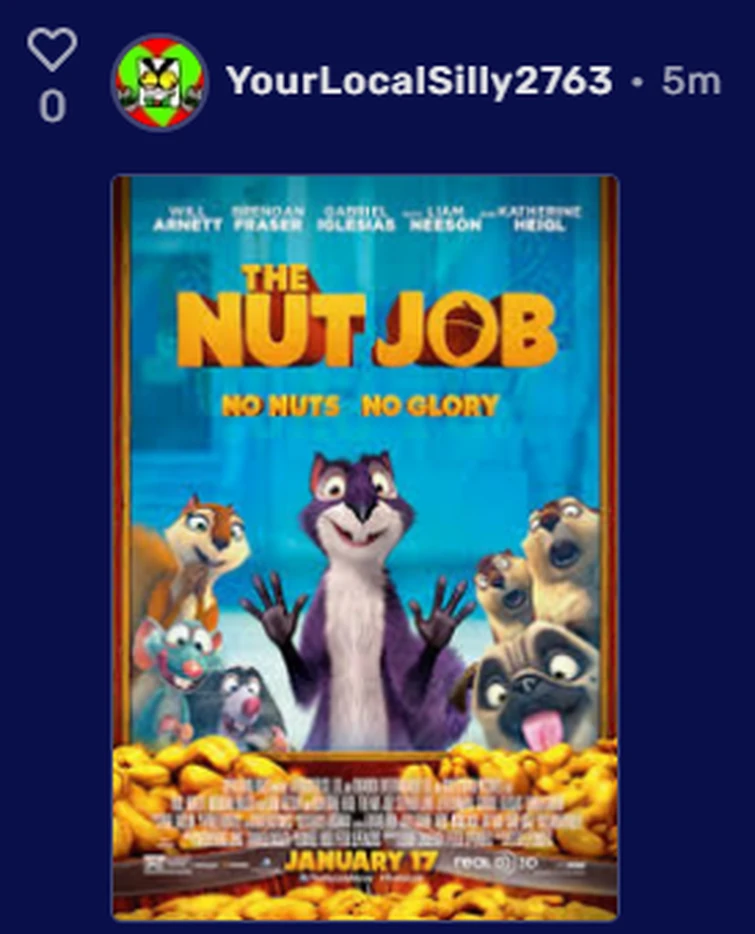
Task: Open YourLocalSilly2763's profile avatar
Action: 160,82
